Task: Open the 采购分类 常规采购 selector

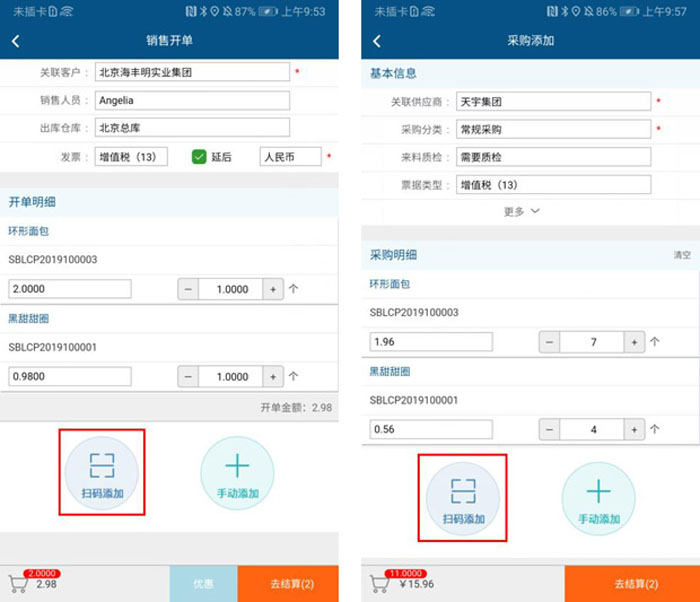Action: [553, 129]
